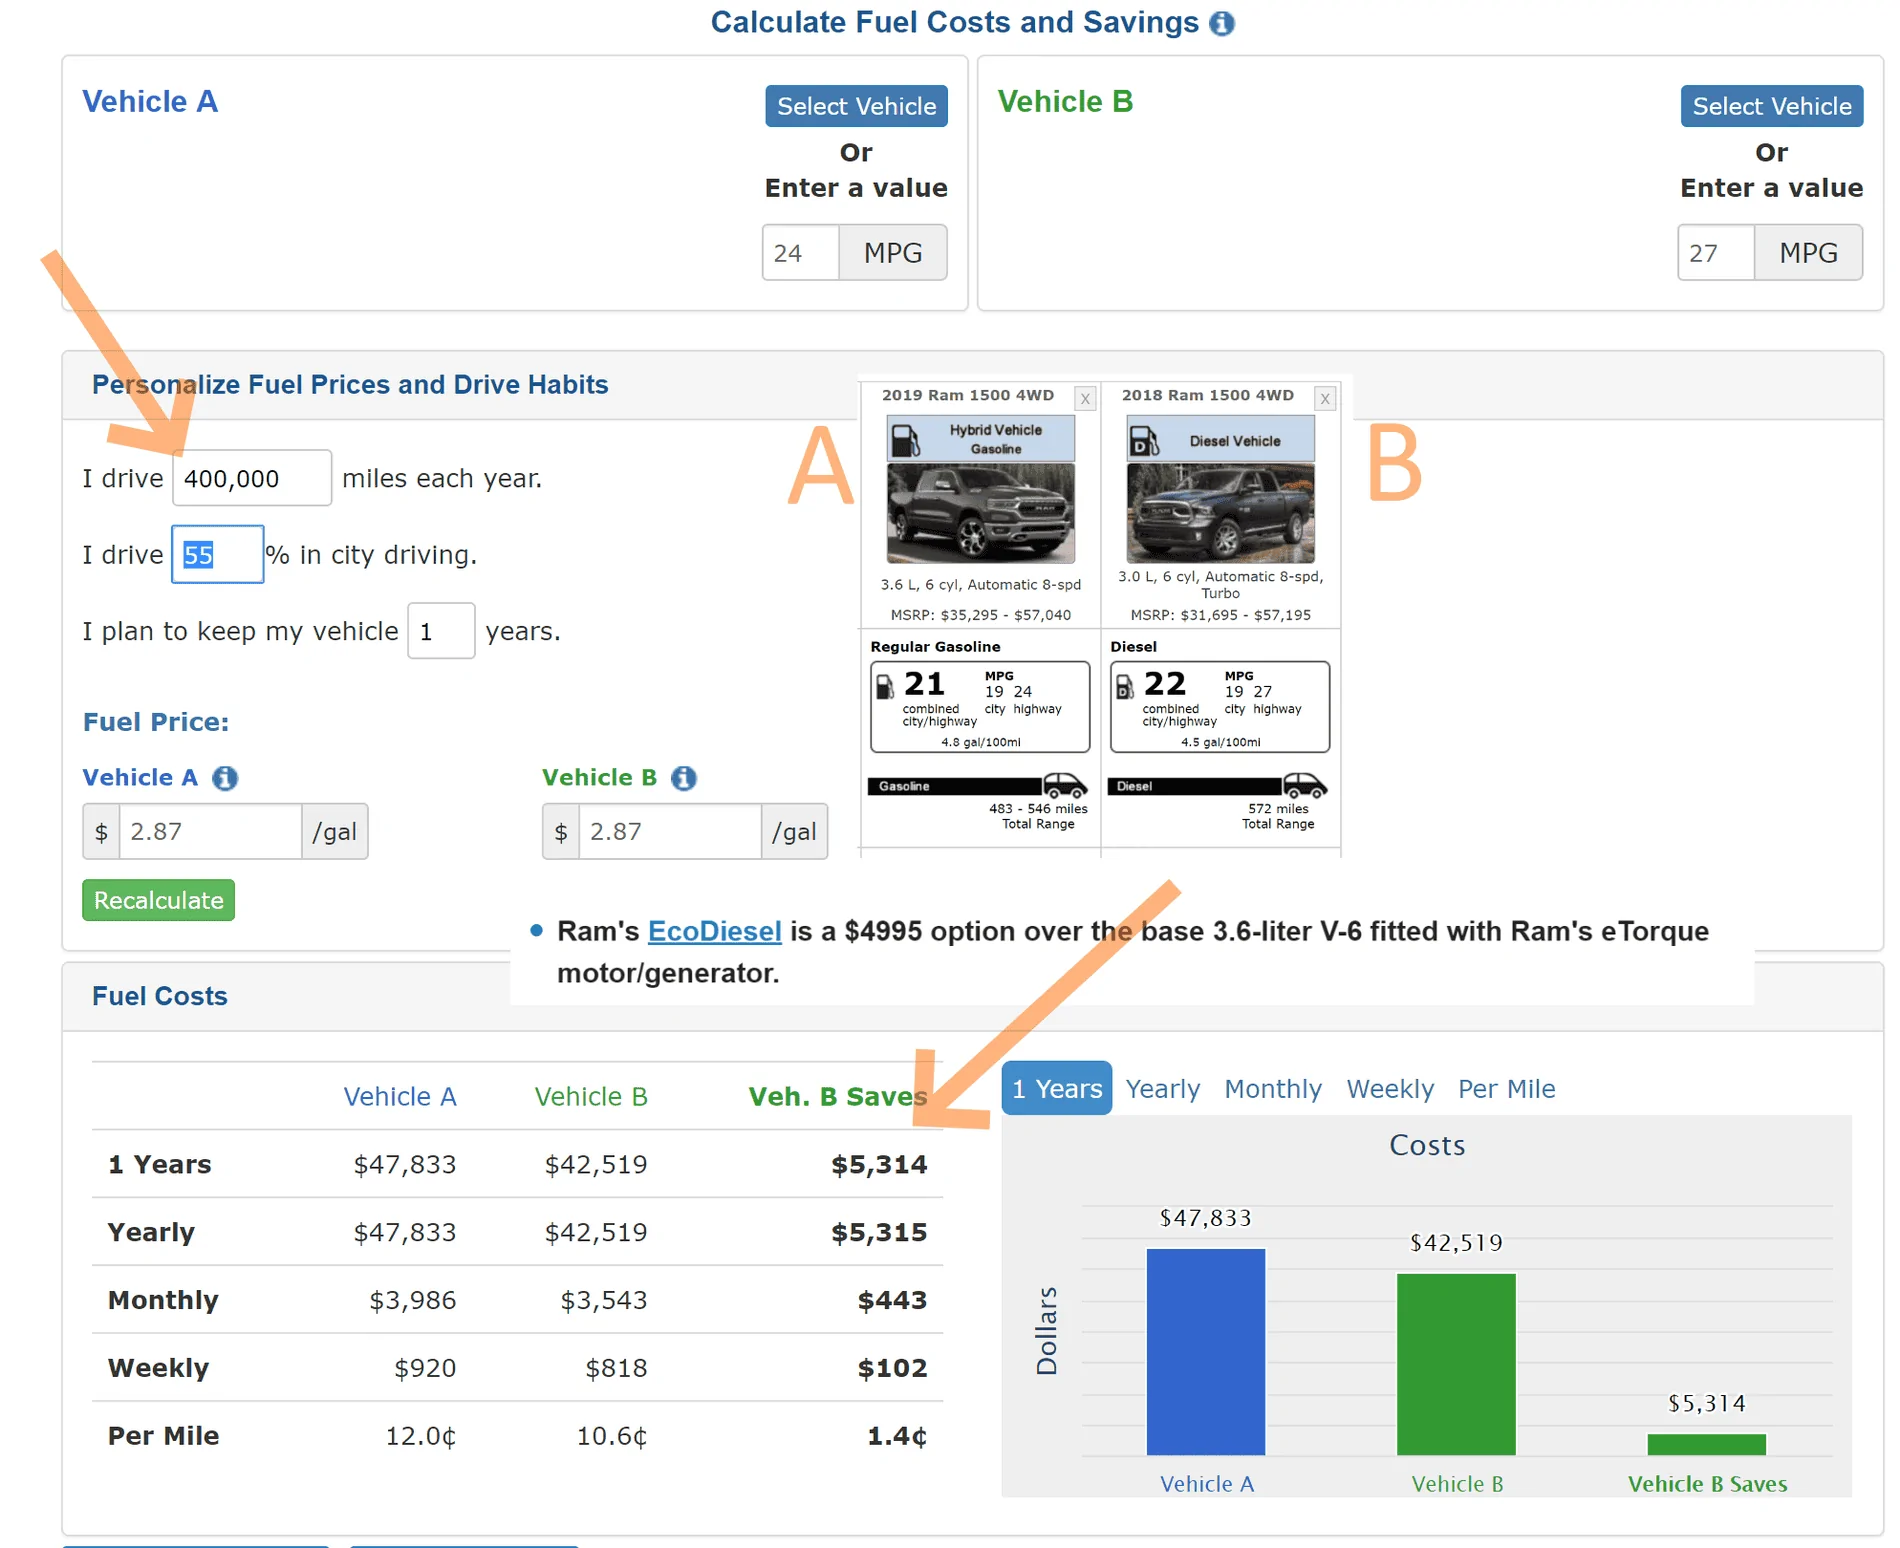The image size is (1900, 1548).
Task: Click car icon on Gasoline range bar
Action: [1064, 785]
